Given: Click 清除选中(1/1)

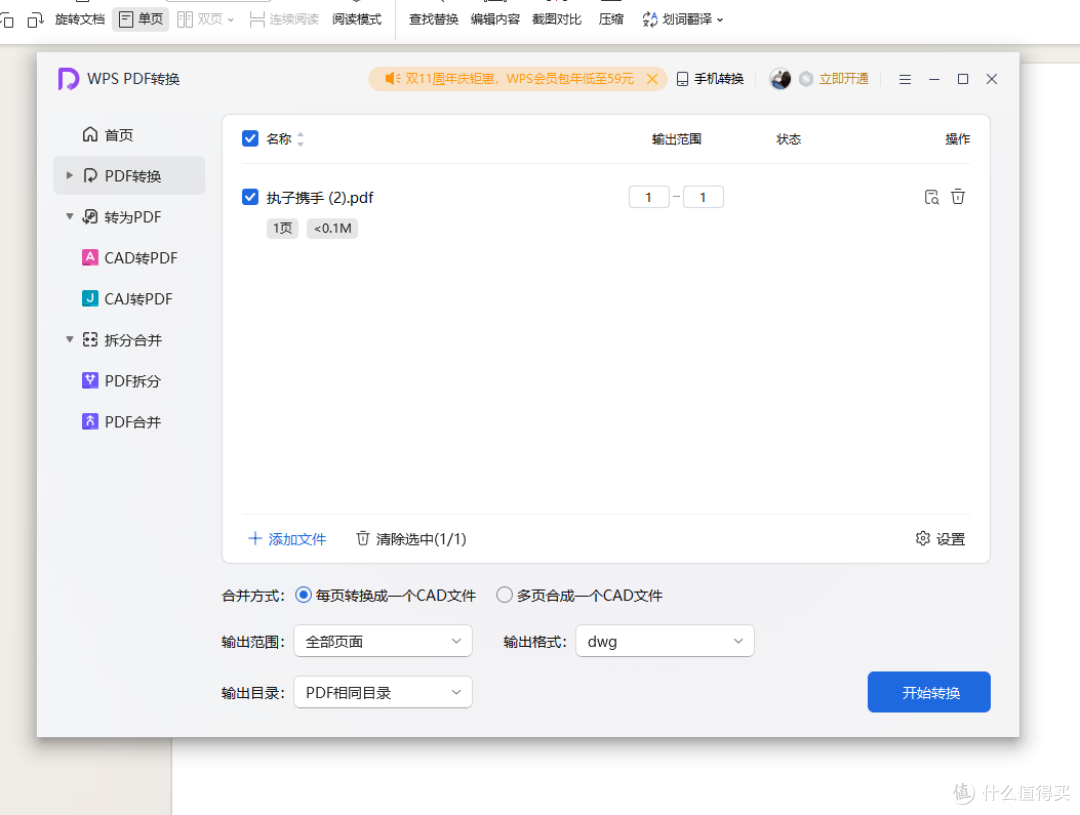Looking at the screenshot, I should pos(411,539).
